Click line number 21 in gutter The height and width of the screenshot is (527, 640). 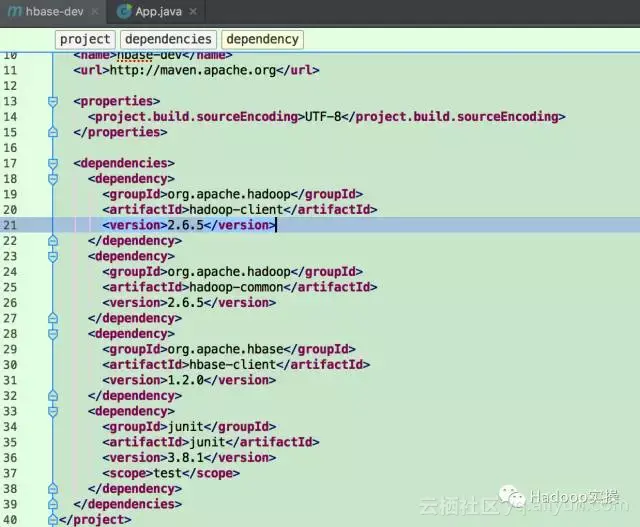[x=10, y=225]
